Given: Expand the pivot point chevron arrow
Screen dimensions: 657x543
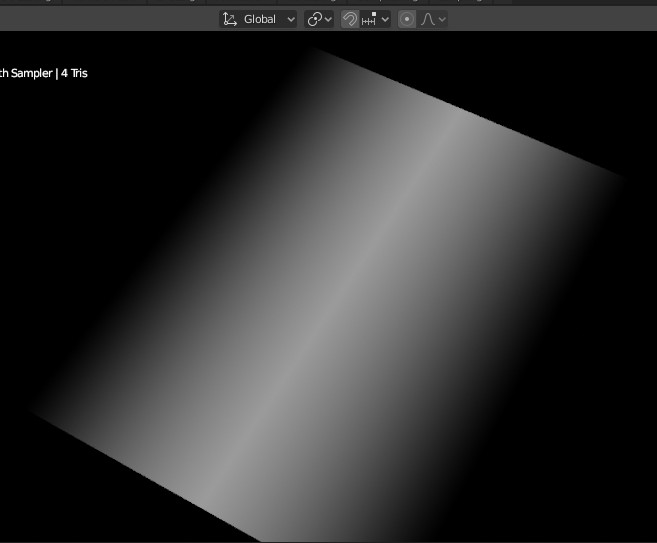Looking at the screenshot, I should click(x=328, y=19).
